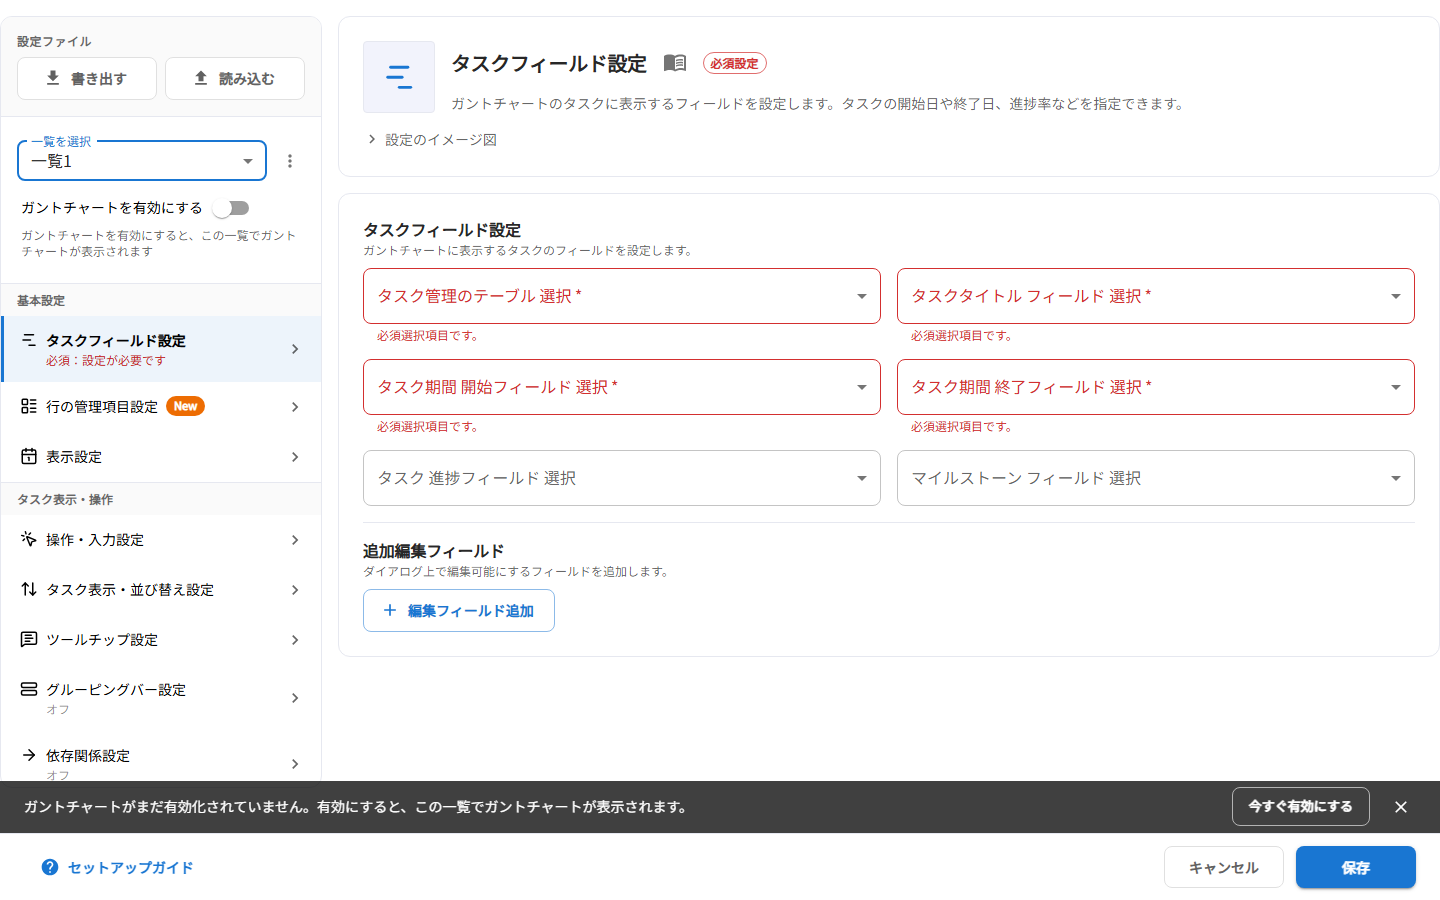
Task: Click 編集フィールド追加 button
Action: (x=459, y=611)
